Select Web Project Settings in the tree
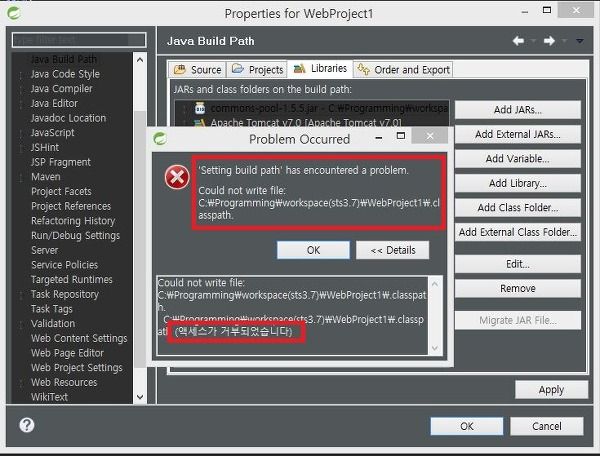The height and width of the screenshot is (456, 600). coord(77,367)
